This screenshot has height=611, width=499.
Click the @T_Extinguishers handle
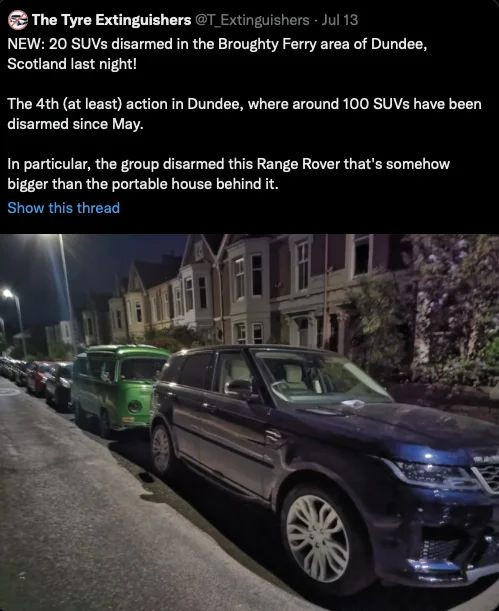click(x=252, y=20)
